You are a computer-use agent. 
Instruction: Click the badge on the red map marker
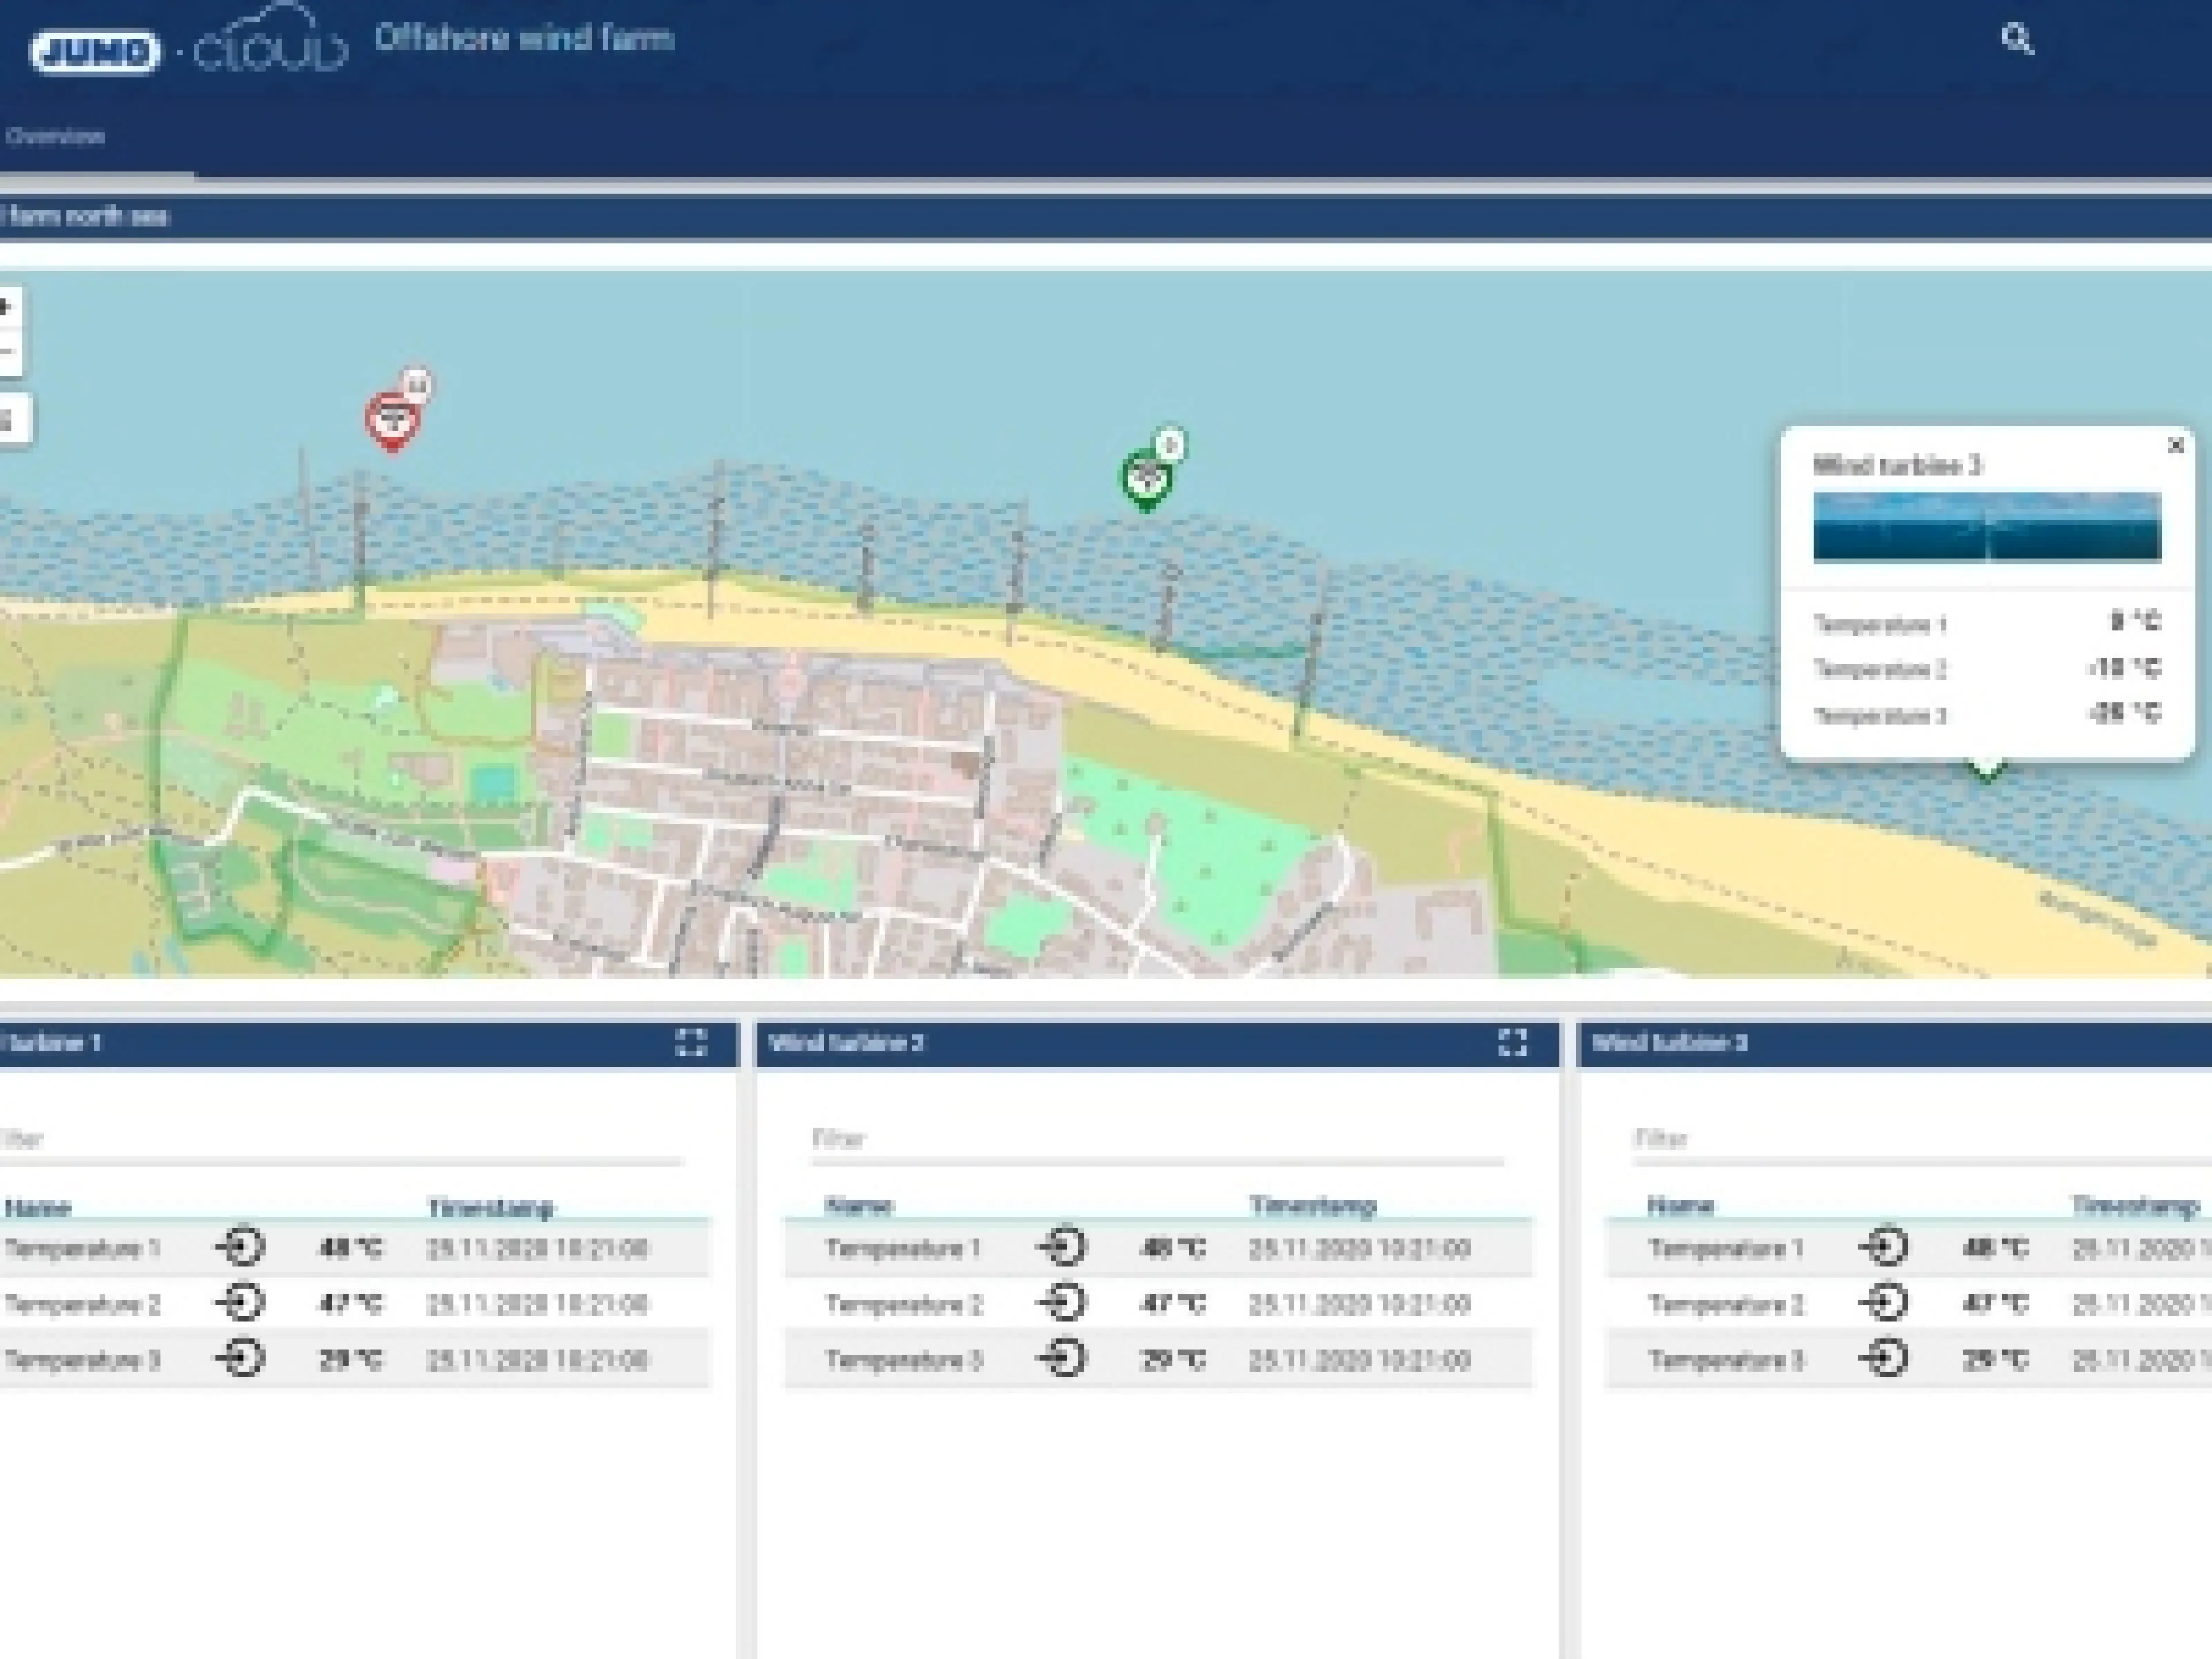click(416, 385)
